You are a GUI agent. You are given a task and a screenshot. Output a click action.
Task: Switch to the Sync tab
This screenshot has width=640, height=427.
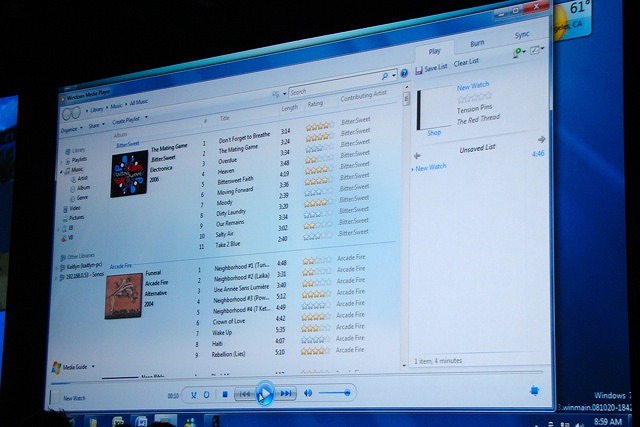click(522, 35)
